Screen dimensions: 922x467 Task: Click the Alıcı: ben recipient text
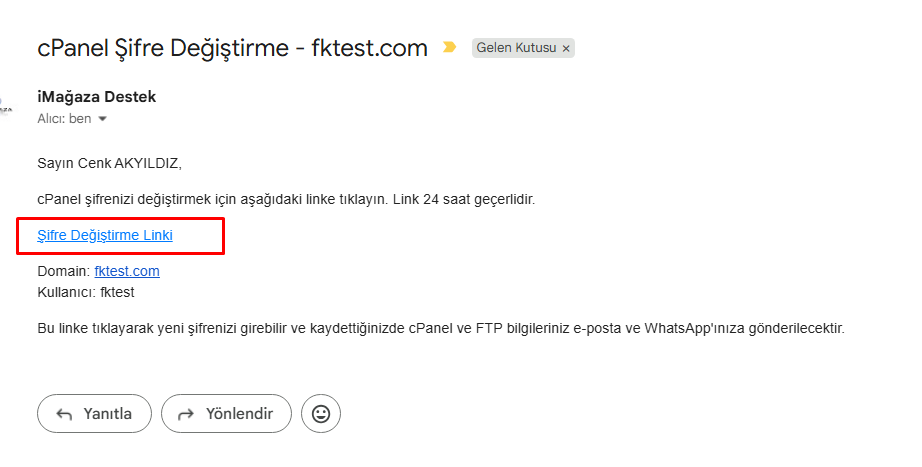tap(64, 118)
